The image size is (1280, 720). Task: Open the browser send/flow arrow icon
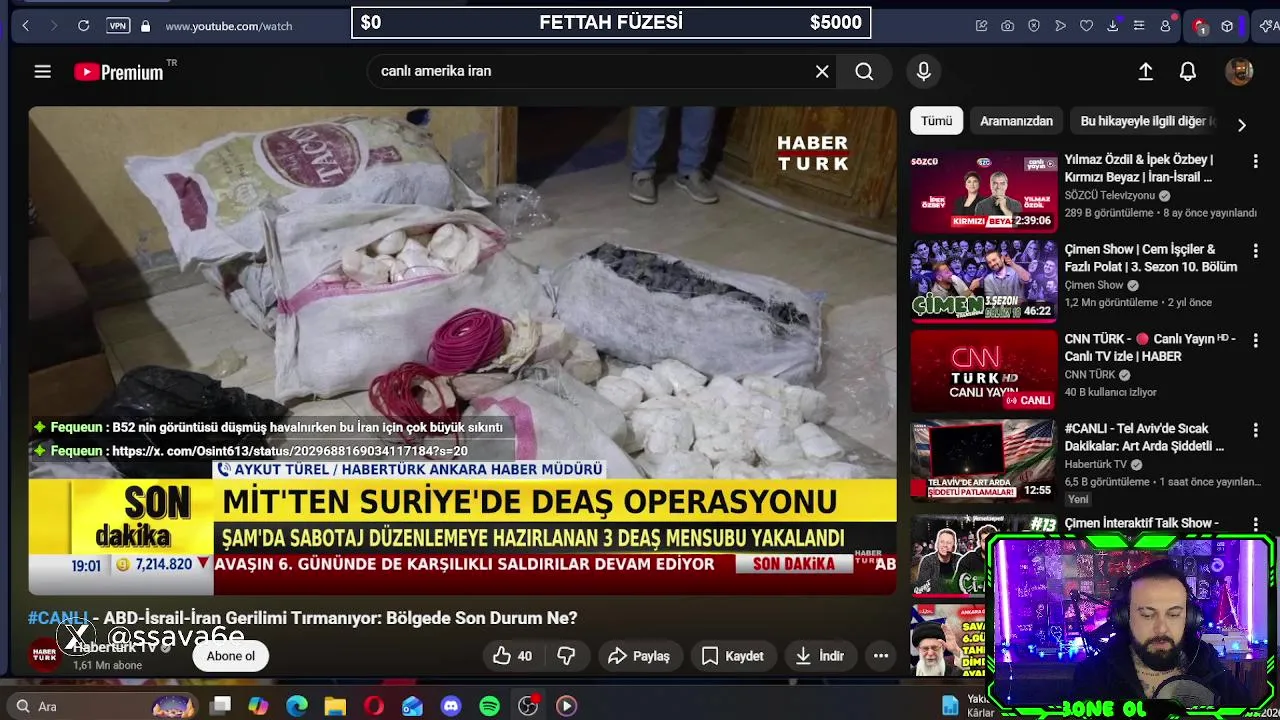click(x=1060, y=26)
